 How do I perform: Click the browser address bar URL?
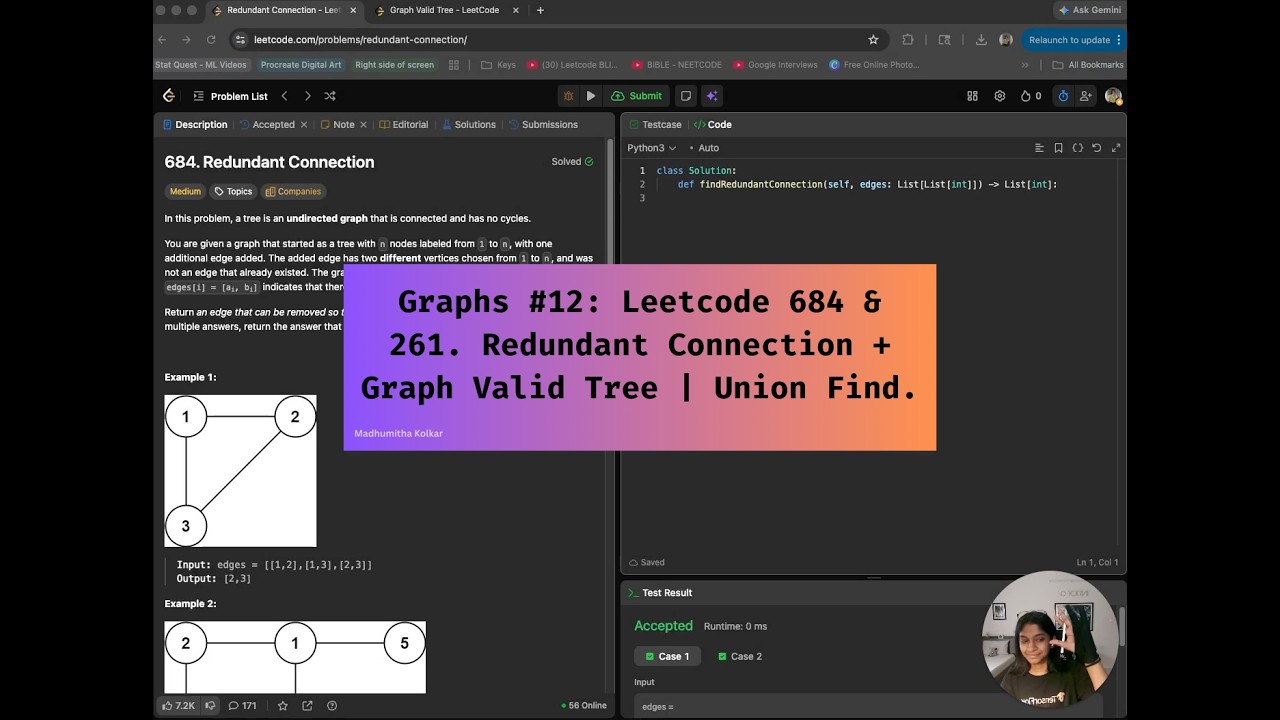point(360,40)
